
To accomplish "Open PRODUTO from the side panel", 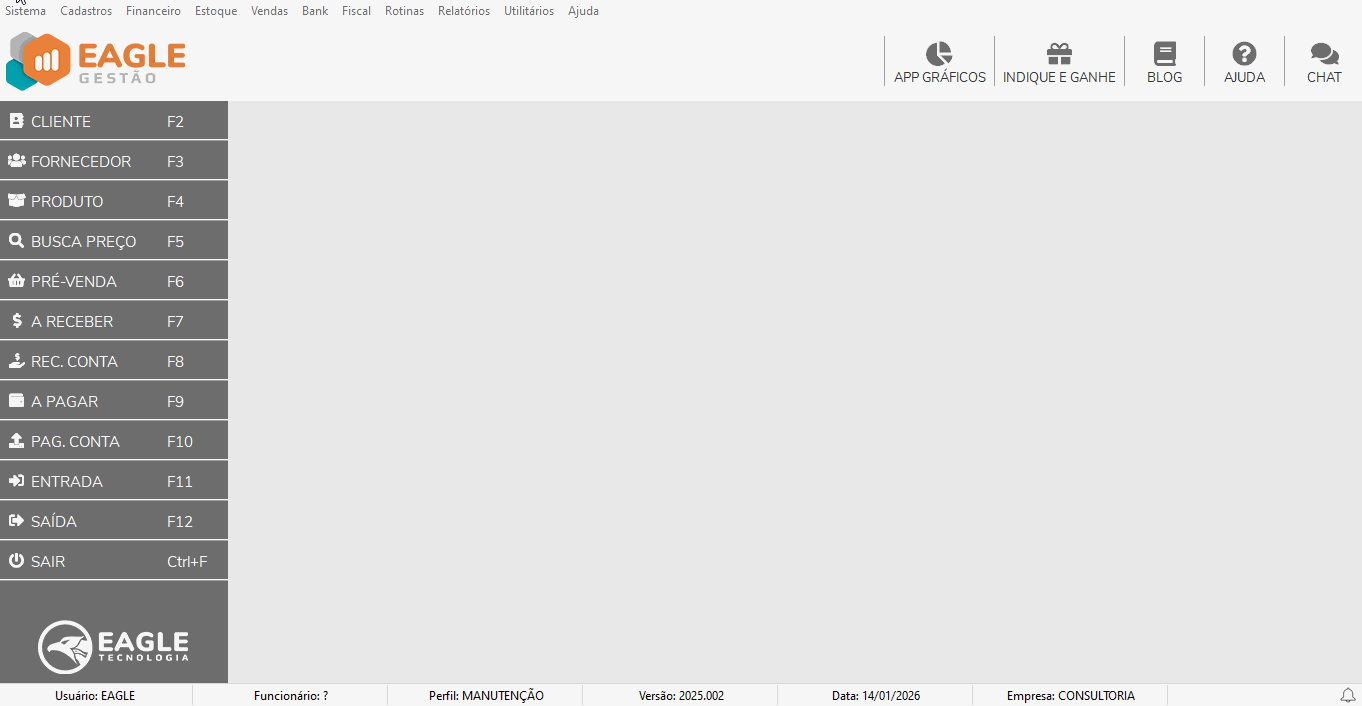I will coord(113,201).
